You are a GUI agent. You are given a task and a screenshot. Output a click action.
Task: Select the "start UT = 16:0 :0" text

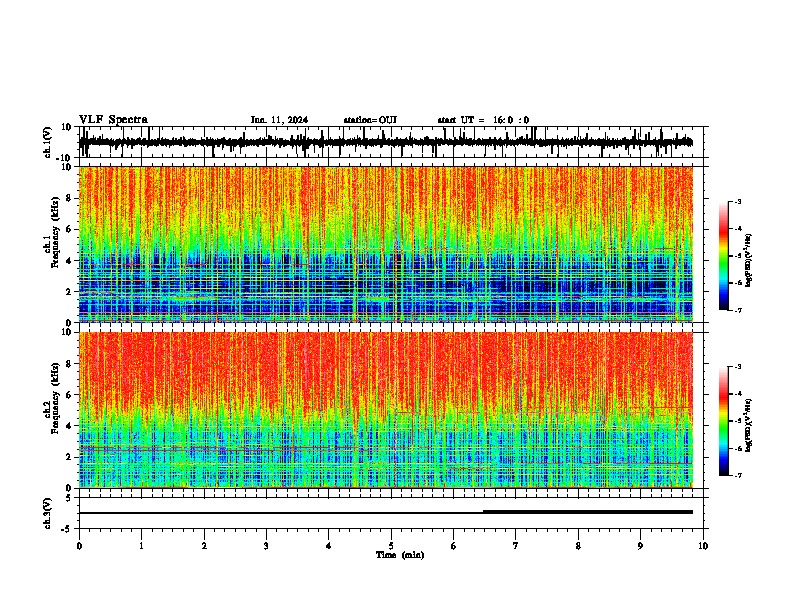(x=483, y=120)
